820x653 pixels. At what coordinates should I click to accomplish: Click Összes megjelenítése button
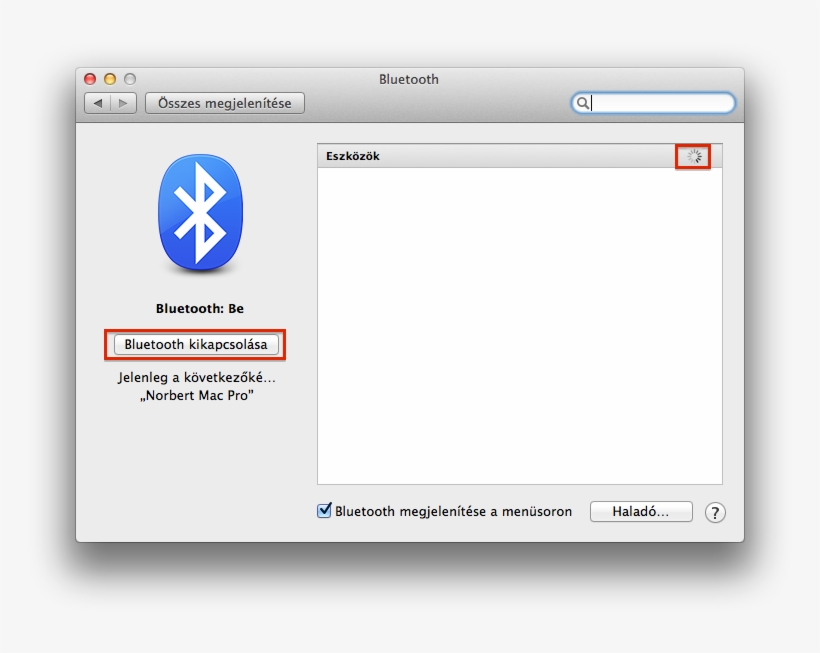point(225,103)
